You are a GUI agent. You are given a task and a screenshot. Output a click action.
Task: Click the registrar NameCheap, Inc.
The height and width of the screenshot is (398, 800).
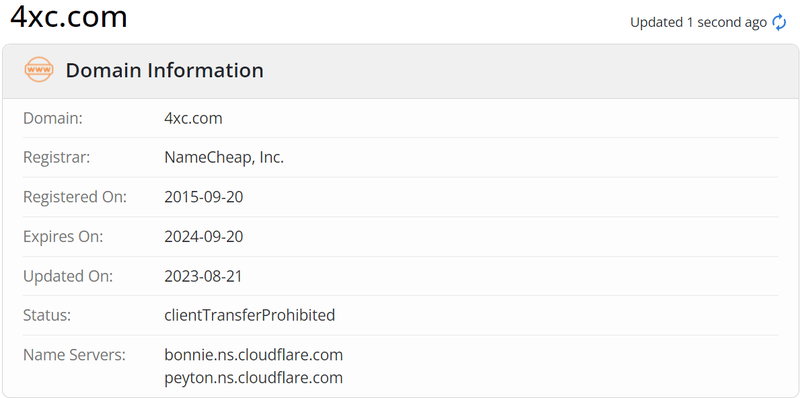[x=224, y=158]
